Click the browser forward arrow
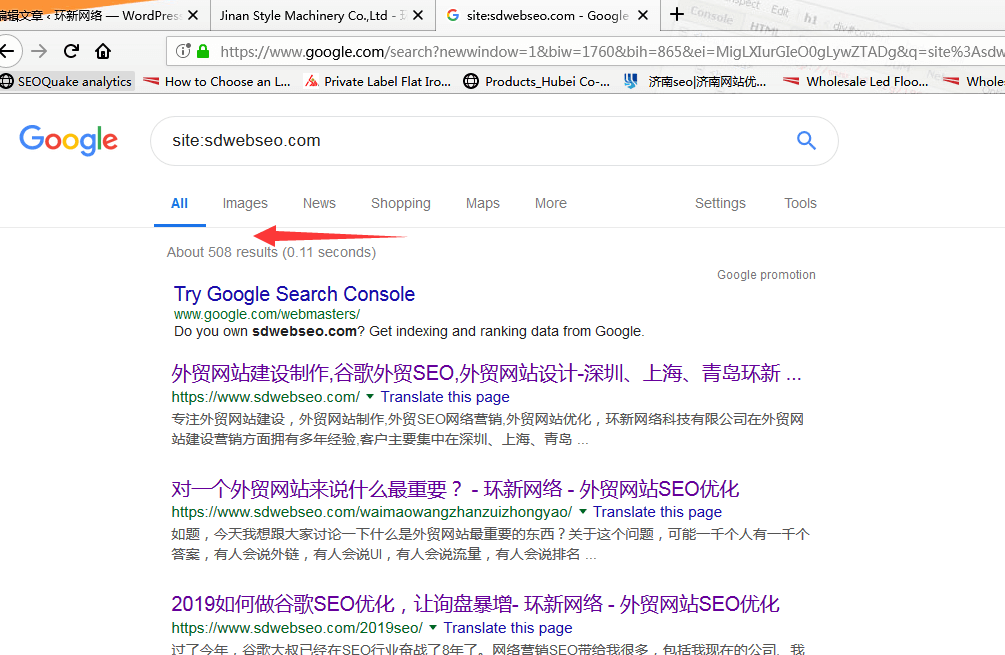Viewport: 1005px width, 655px height. click(x=39, y=51)
